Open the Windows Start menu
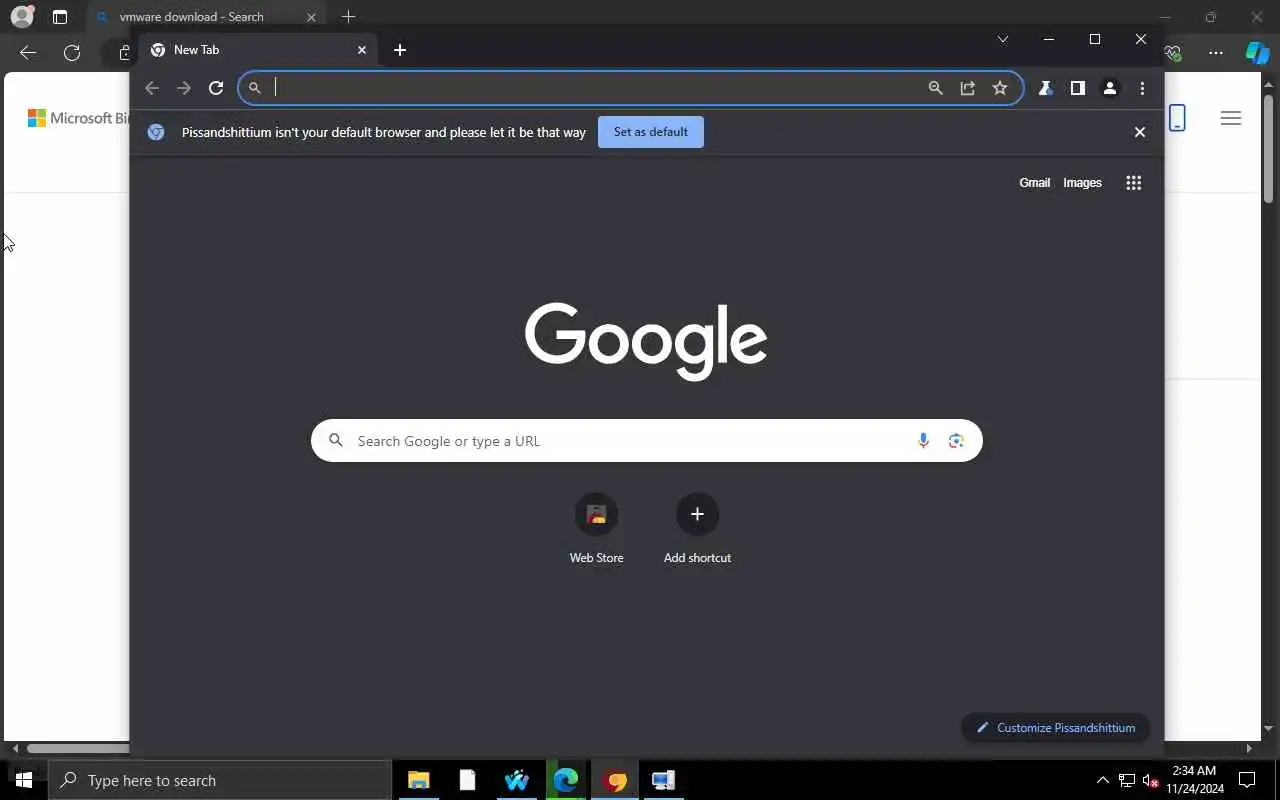The width and height of the screenshot is (1280, 800). pos(24,780)
